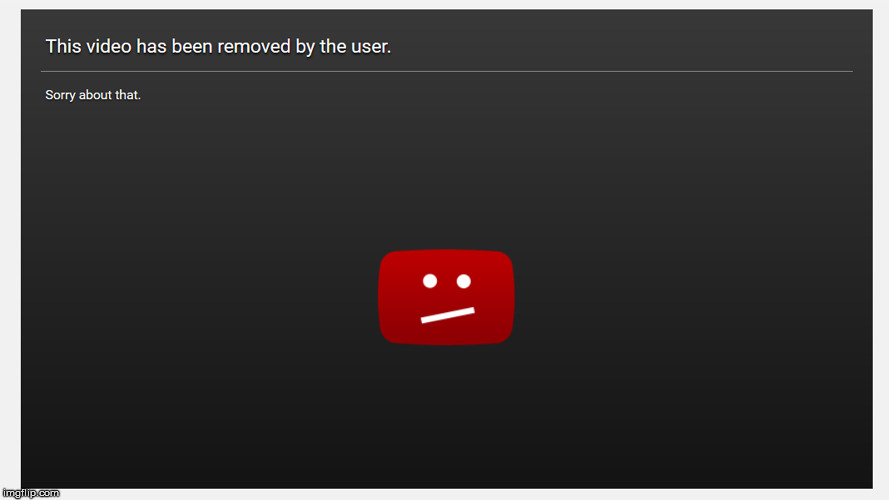Click the word 'that.' in the subtext
Screen dimensions: 889x500
128,95
